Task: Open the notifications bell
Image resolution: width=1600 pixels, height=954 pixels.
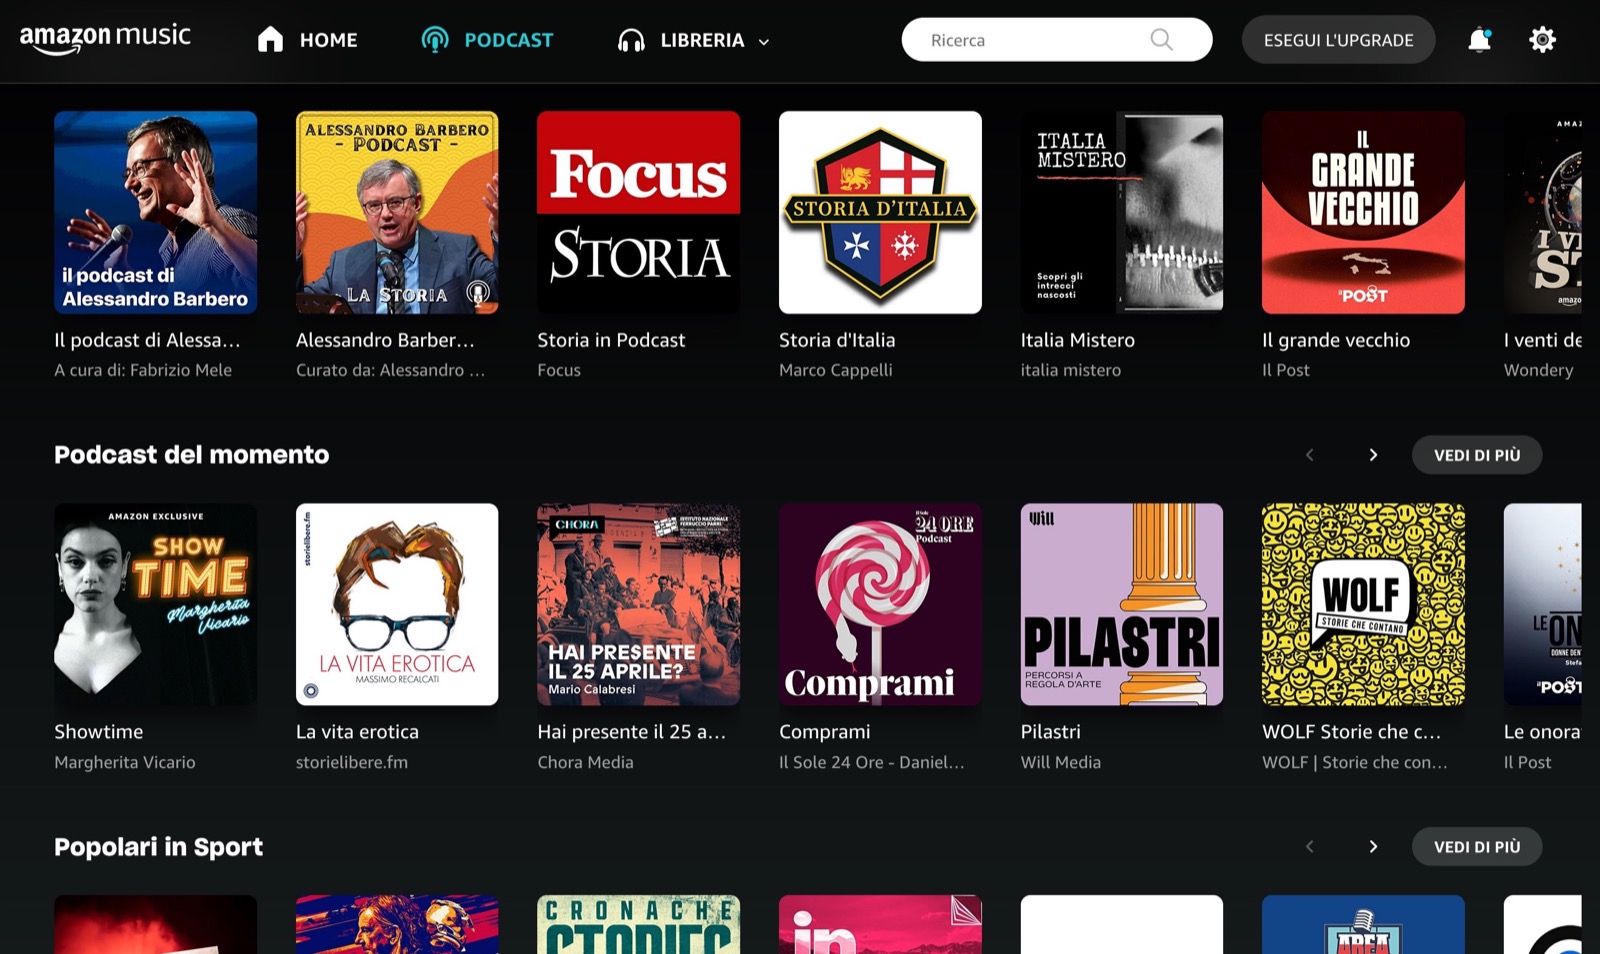Action: 1479,40
